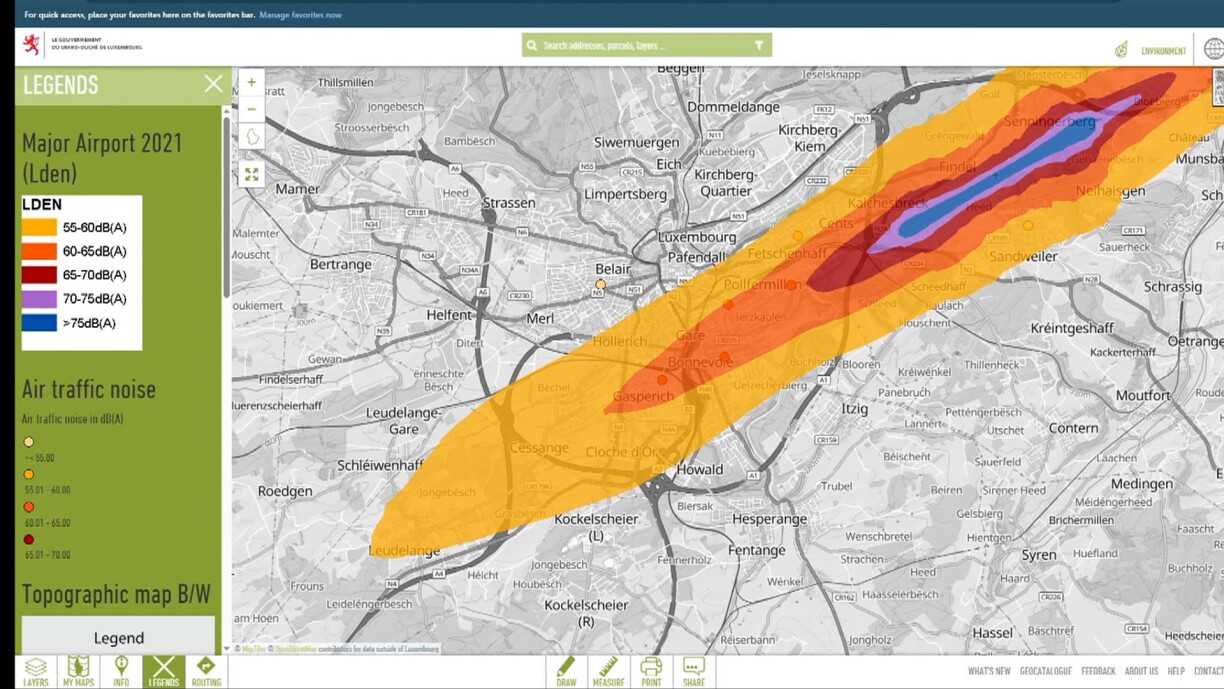This screenshot has height=689, width=1224.
Task: Select the Draw tool
Action: click(566, 671)
